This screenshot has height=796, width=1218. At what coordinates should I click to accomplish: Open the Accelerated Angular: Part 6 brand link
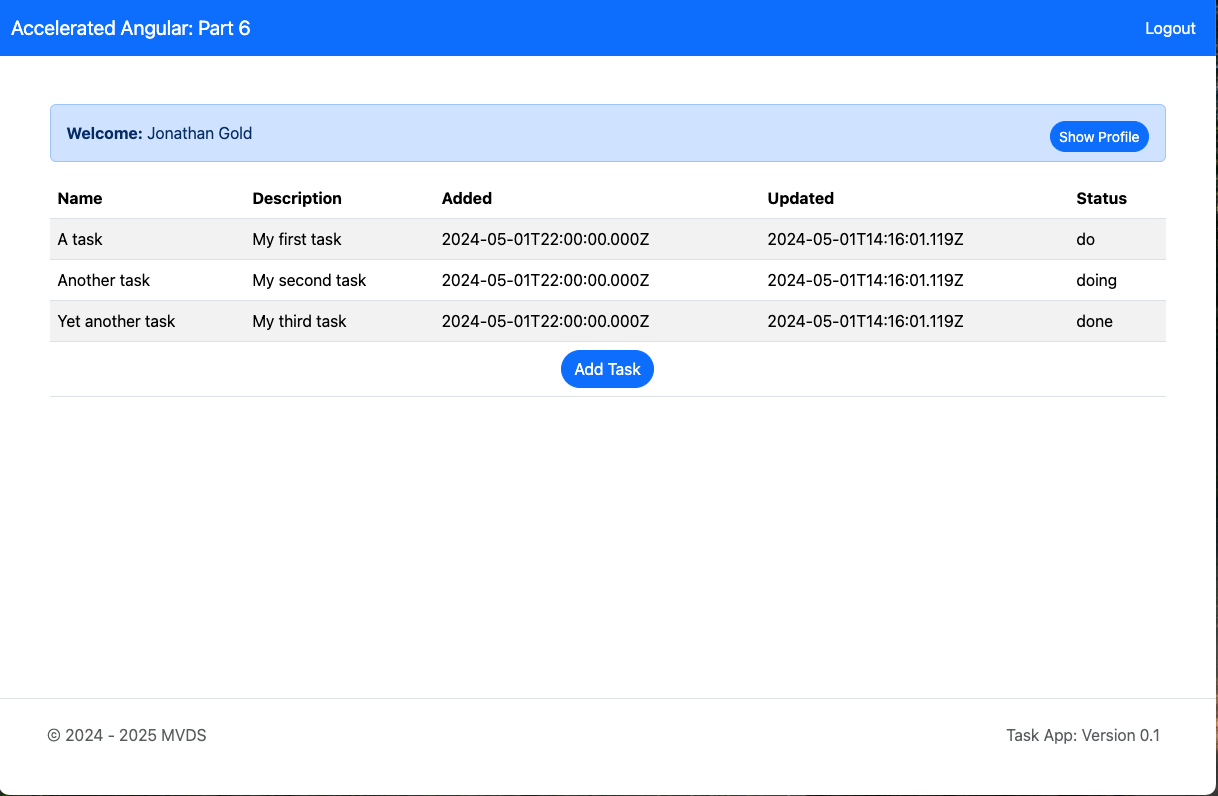click(x=130, y=28)
